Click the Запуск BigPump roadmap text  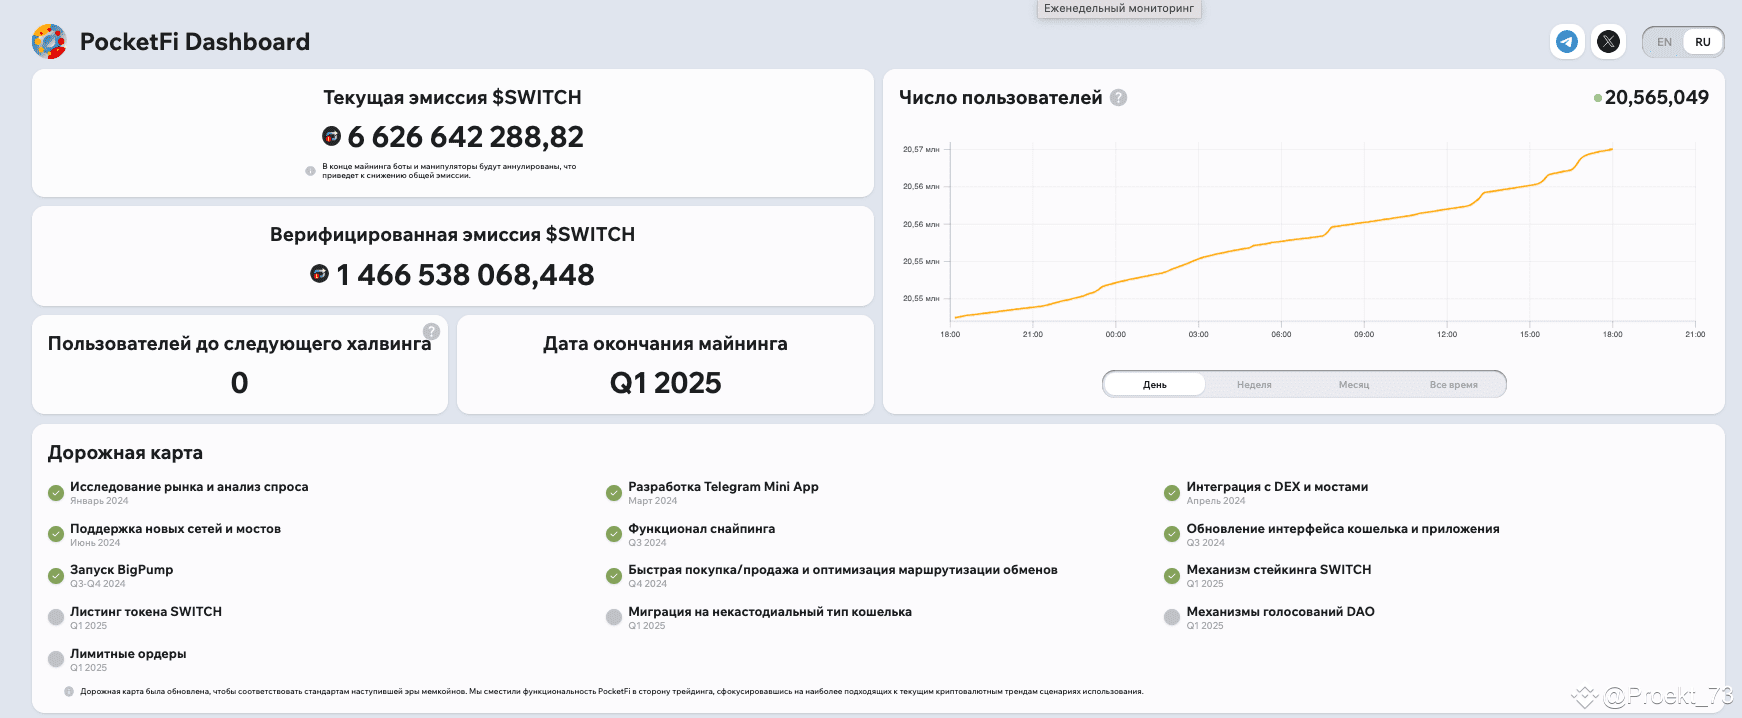(122, 570)
